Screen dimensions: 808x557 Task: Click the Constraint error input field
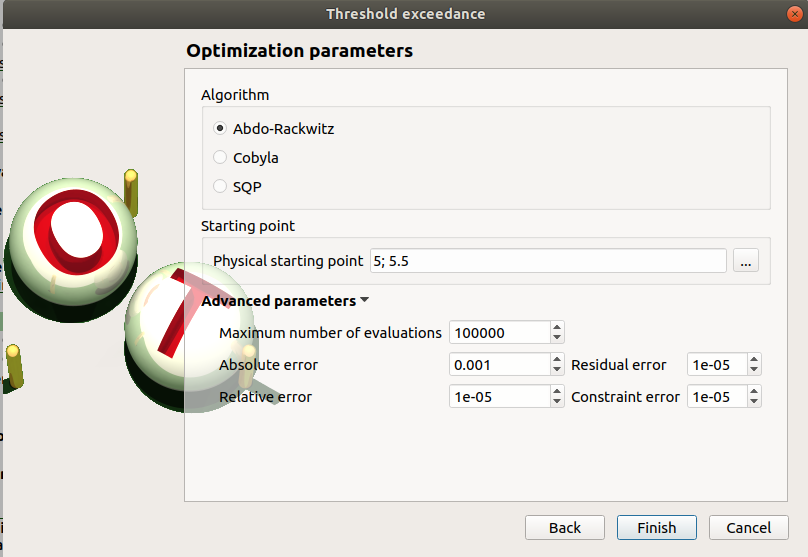[x=715, y=397]
